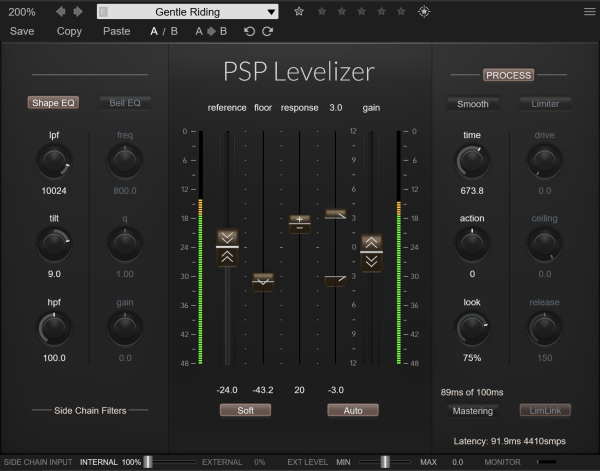This screenshot has height=471, width=600.
Task: Enable the Smooth mode
Action: click(473, 104)
